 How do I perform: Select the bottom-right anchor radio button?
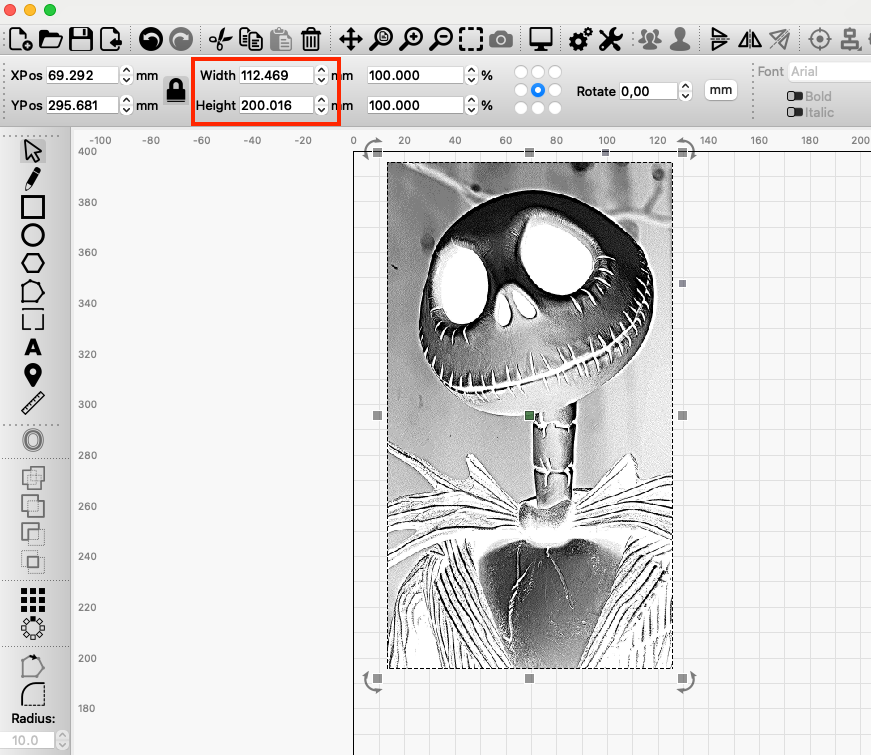pos(555,108)
